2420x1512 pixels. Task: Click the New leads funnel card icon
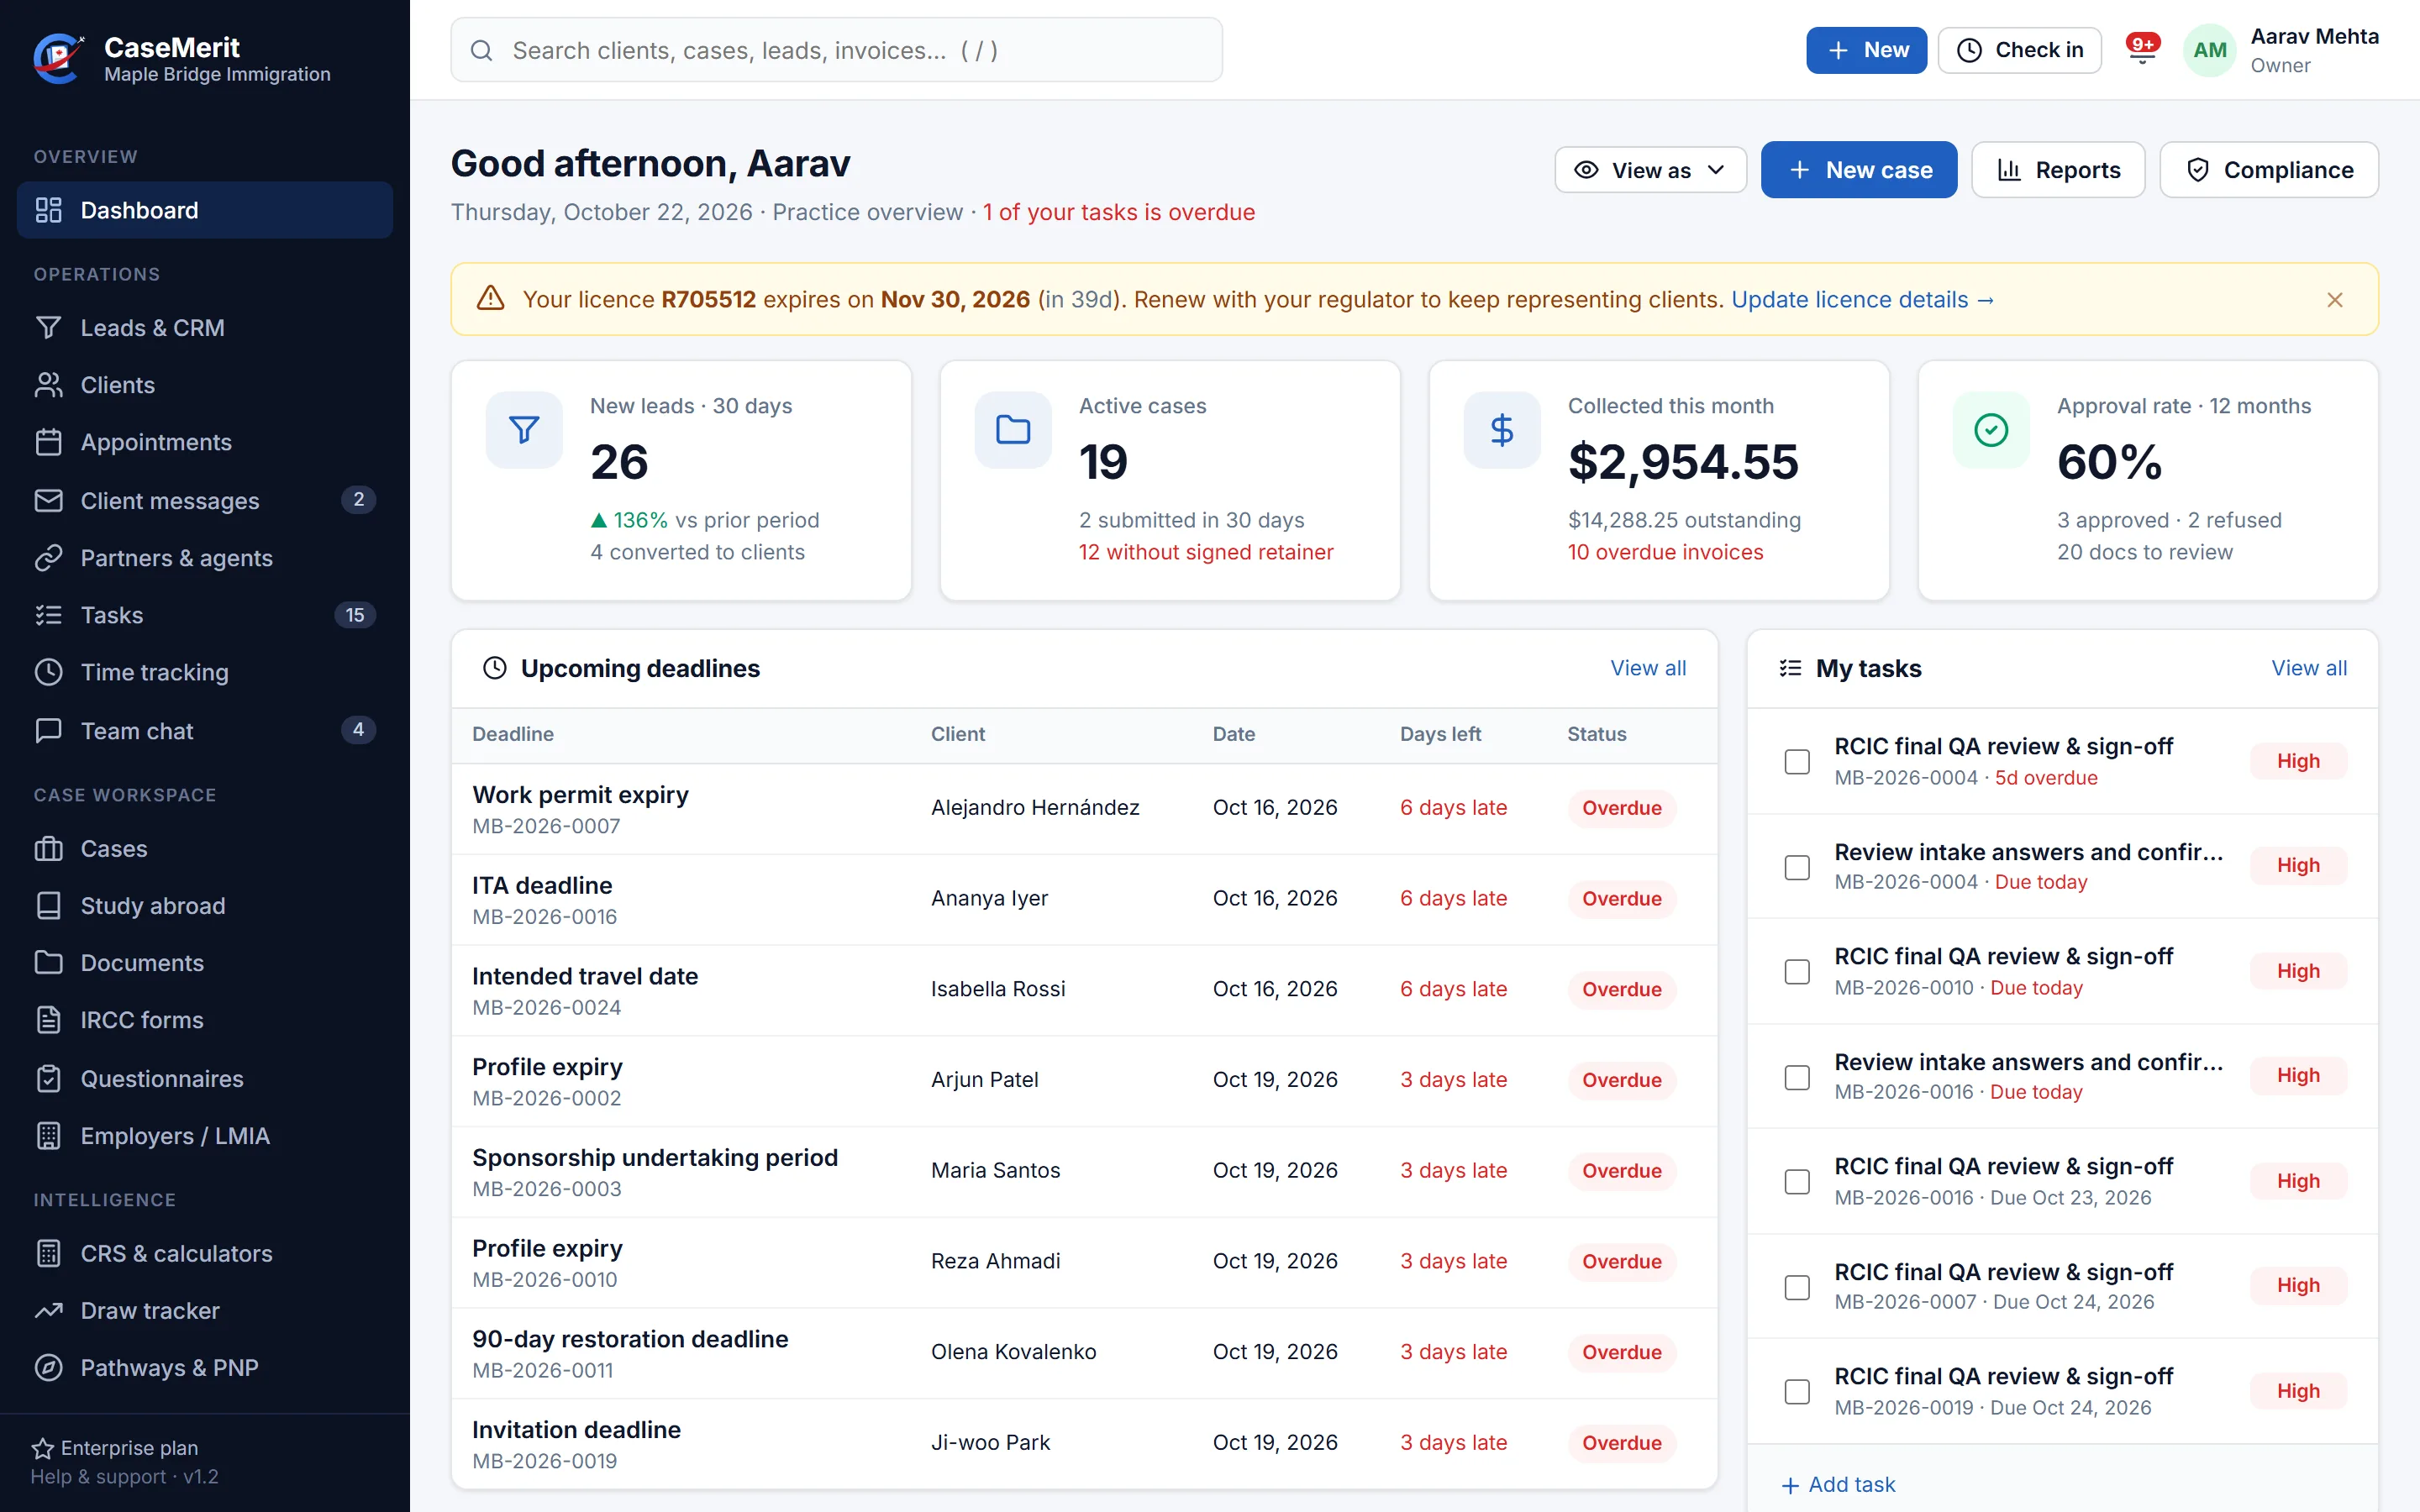point(524,430)
